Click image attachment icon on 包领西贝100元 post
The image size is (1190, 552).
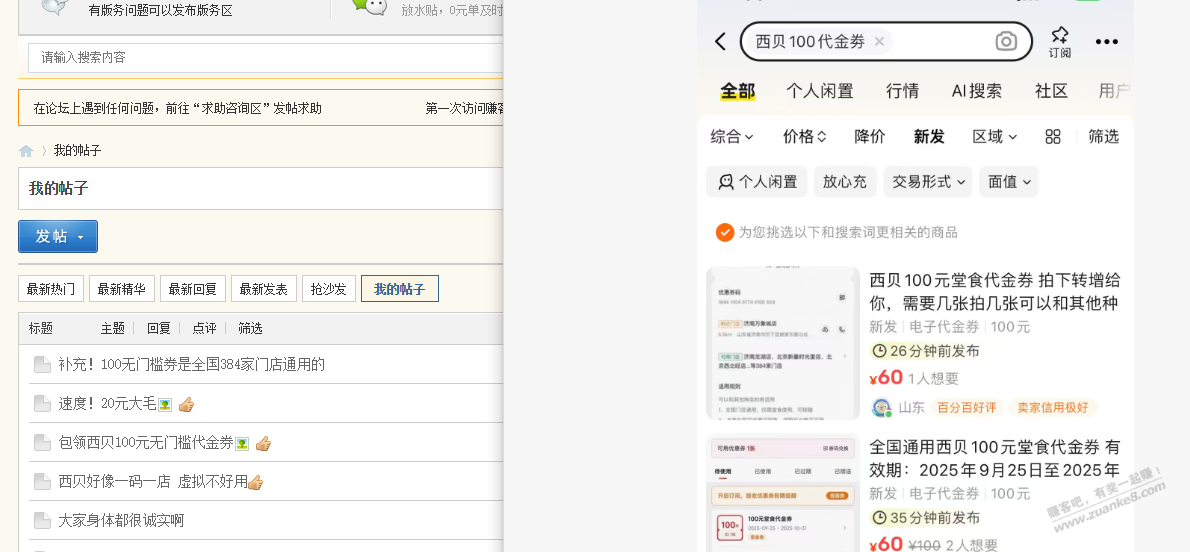coord(242,443)
